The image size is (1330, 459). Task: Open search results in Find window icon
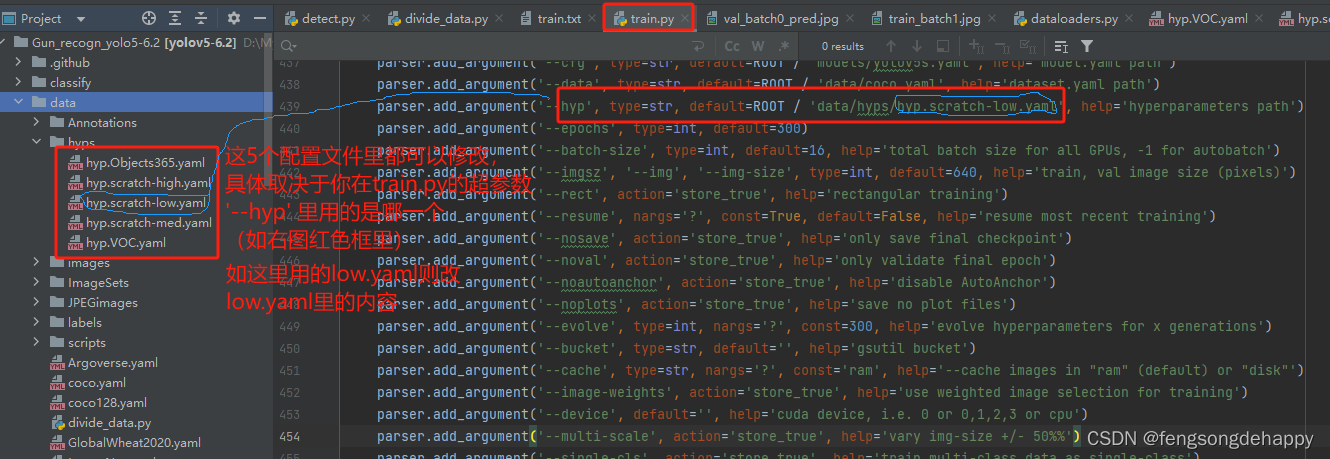point(1061,46)
